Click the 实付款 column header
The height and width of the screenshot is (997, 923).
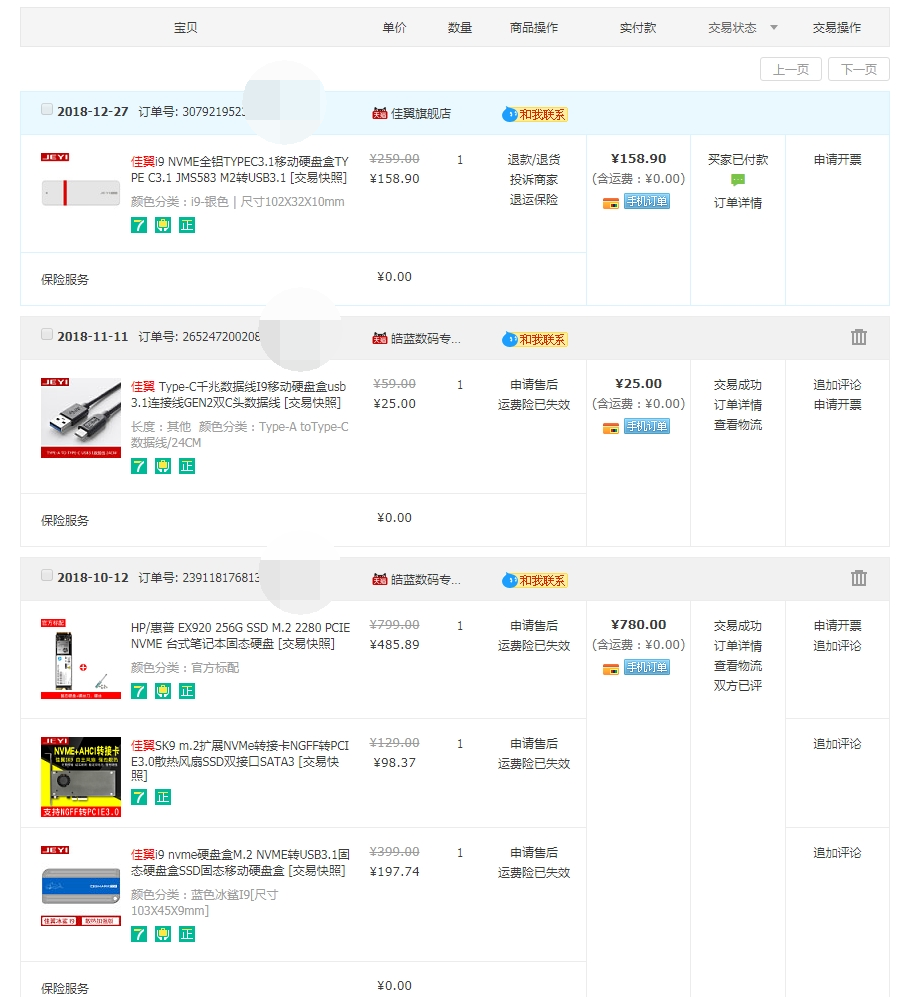point(638,27)
